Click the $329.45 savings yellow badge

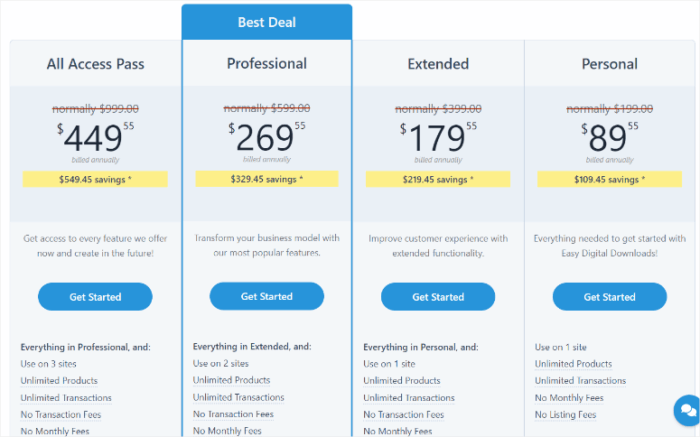point(267,179)
